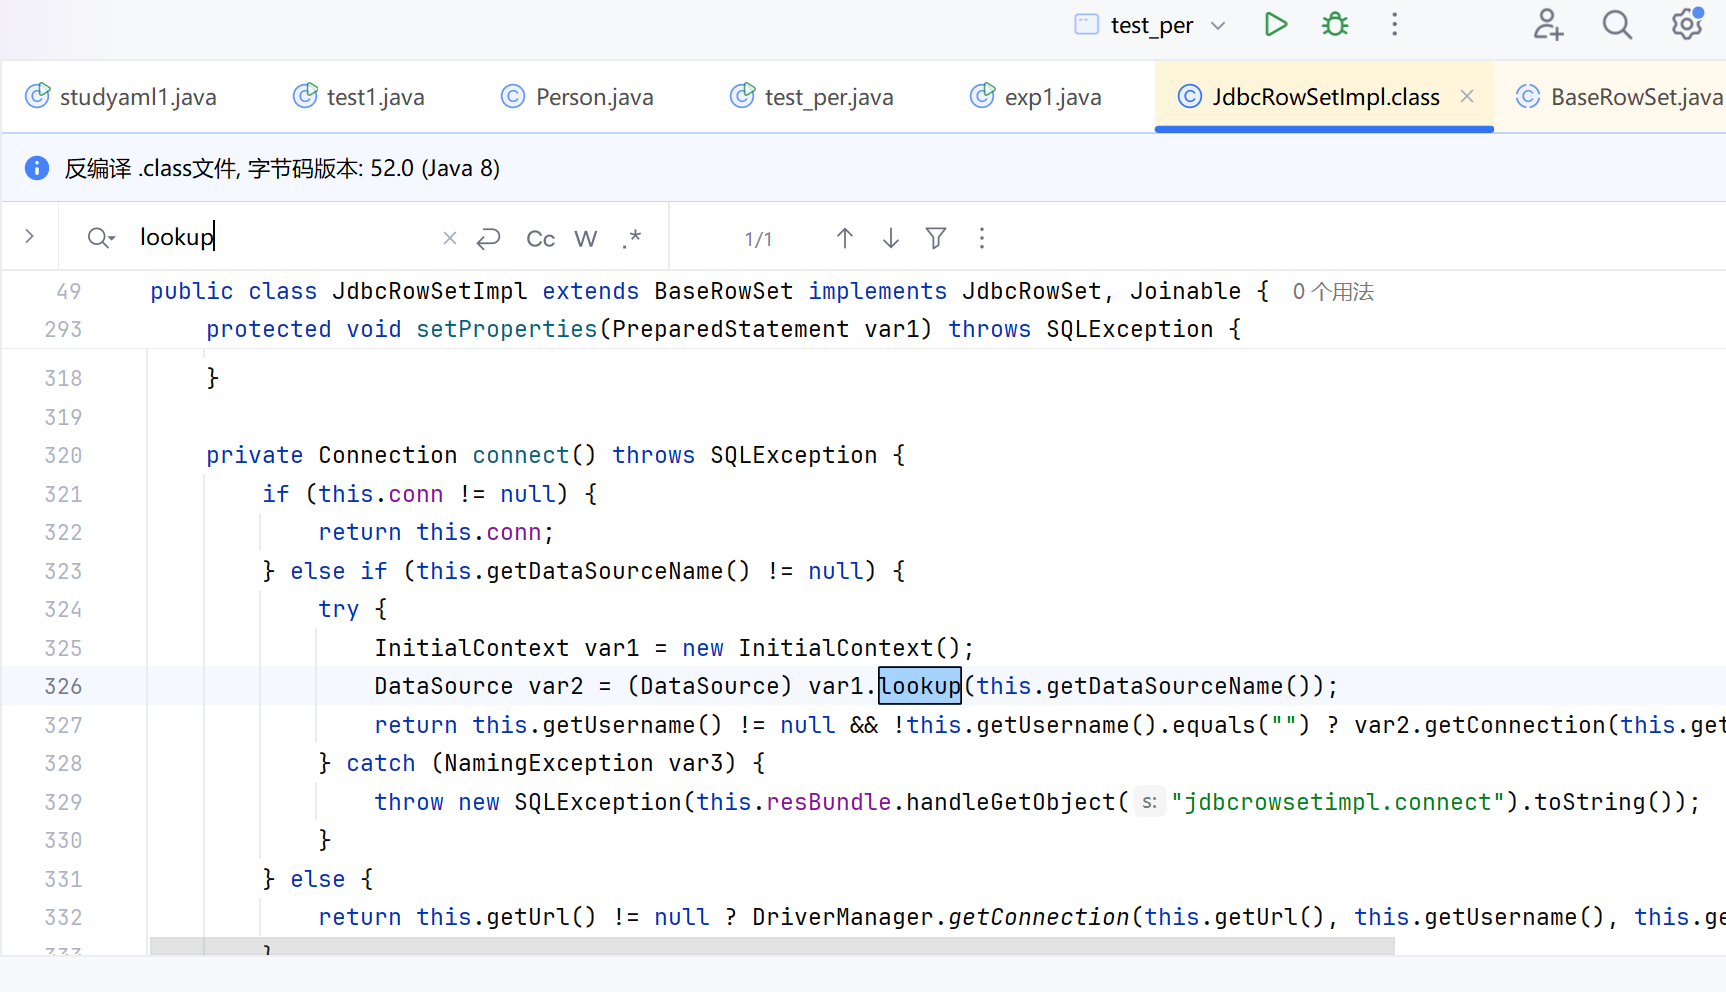The image size is (1726, 992).
Task: Click getConnection in DriverManager call
Action: coord(1039,917)
